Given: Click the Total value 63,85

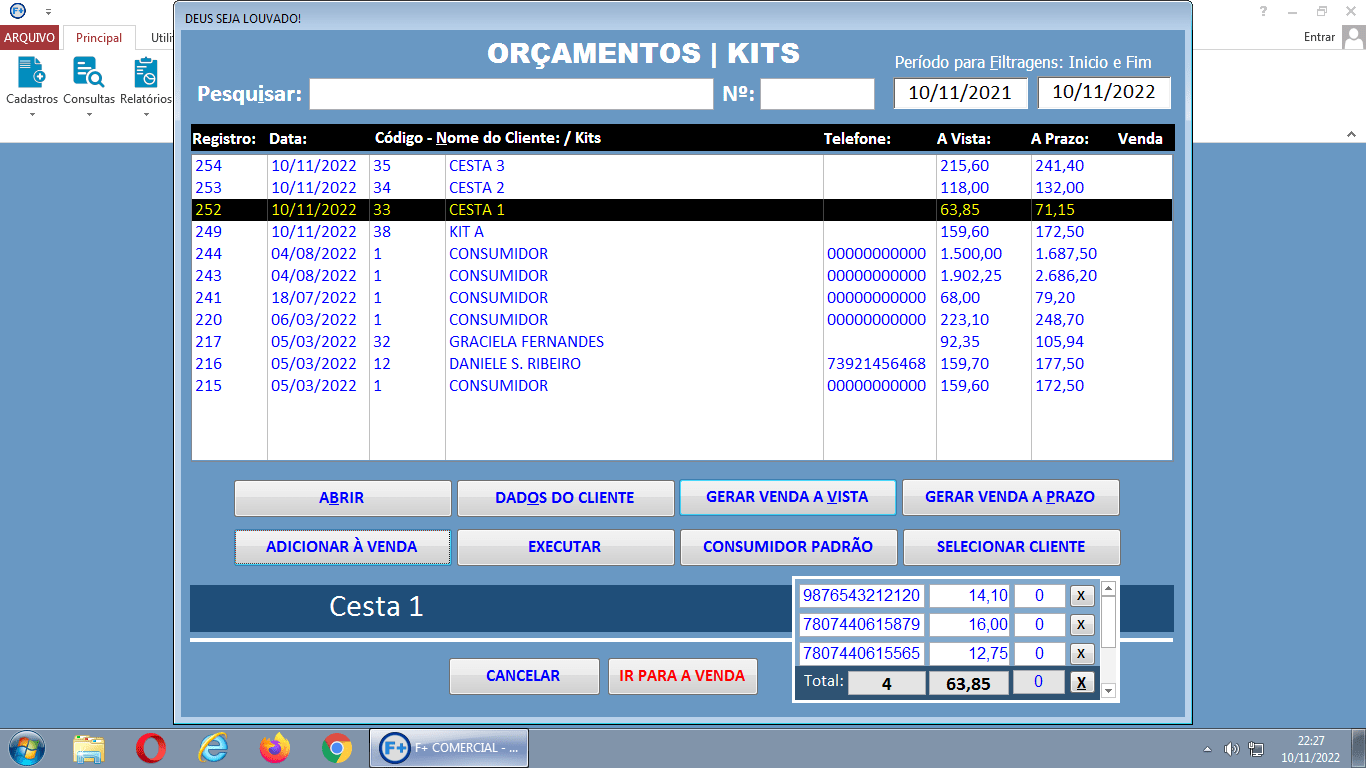Looking at the screenshot, I should coord(968,684).
